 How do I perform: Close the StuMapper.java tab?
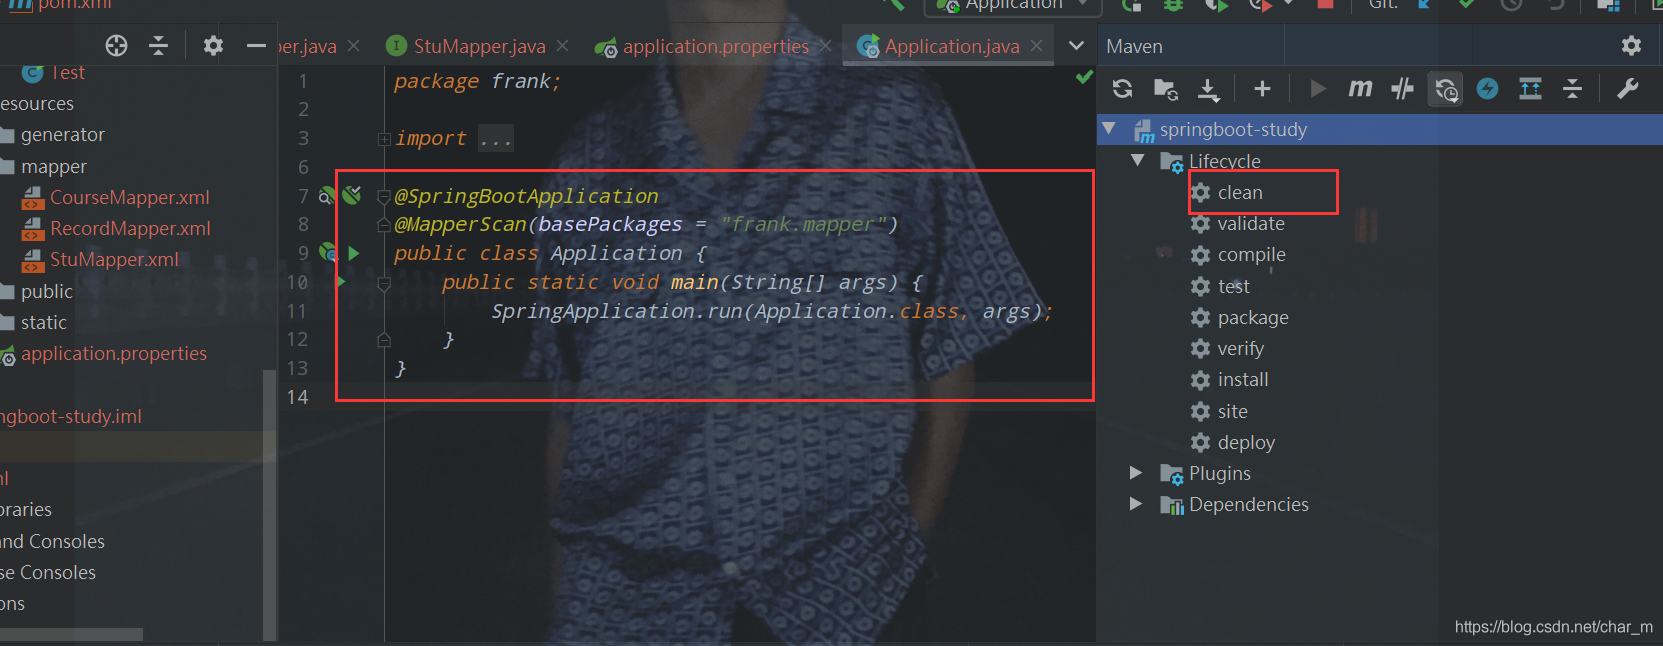(x=563, y=46)
